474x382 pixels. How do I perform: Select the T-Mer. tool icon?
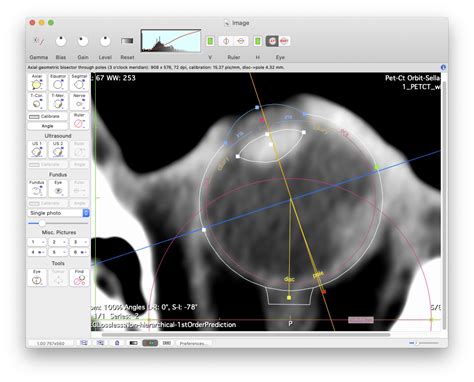tap(58, 102)
